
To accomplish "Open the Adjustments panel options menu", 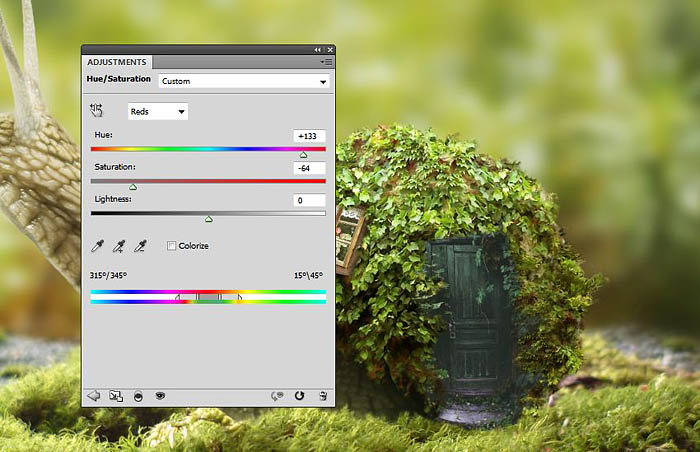I will 326,62.
